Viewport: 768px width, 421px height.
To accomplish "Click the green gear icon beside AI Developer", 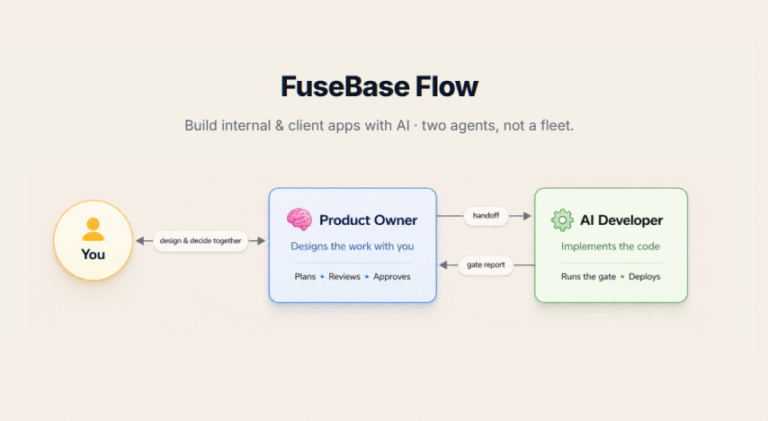I will pyautogui.click(x=562, y=220).
